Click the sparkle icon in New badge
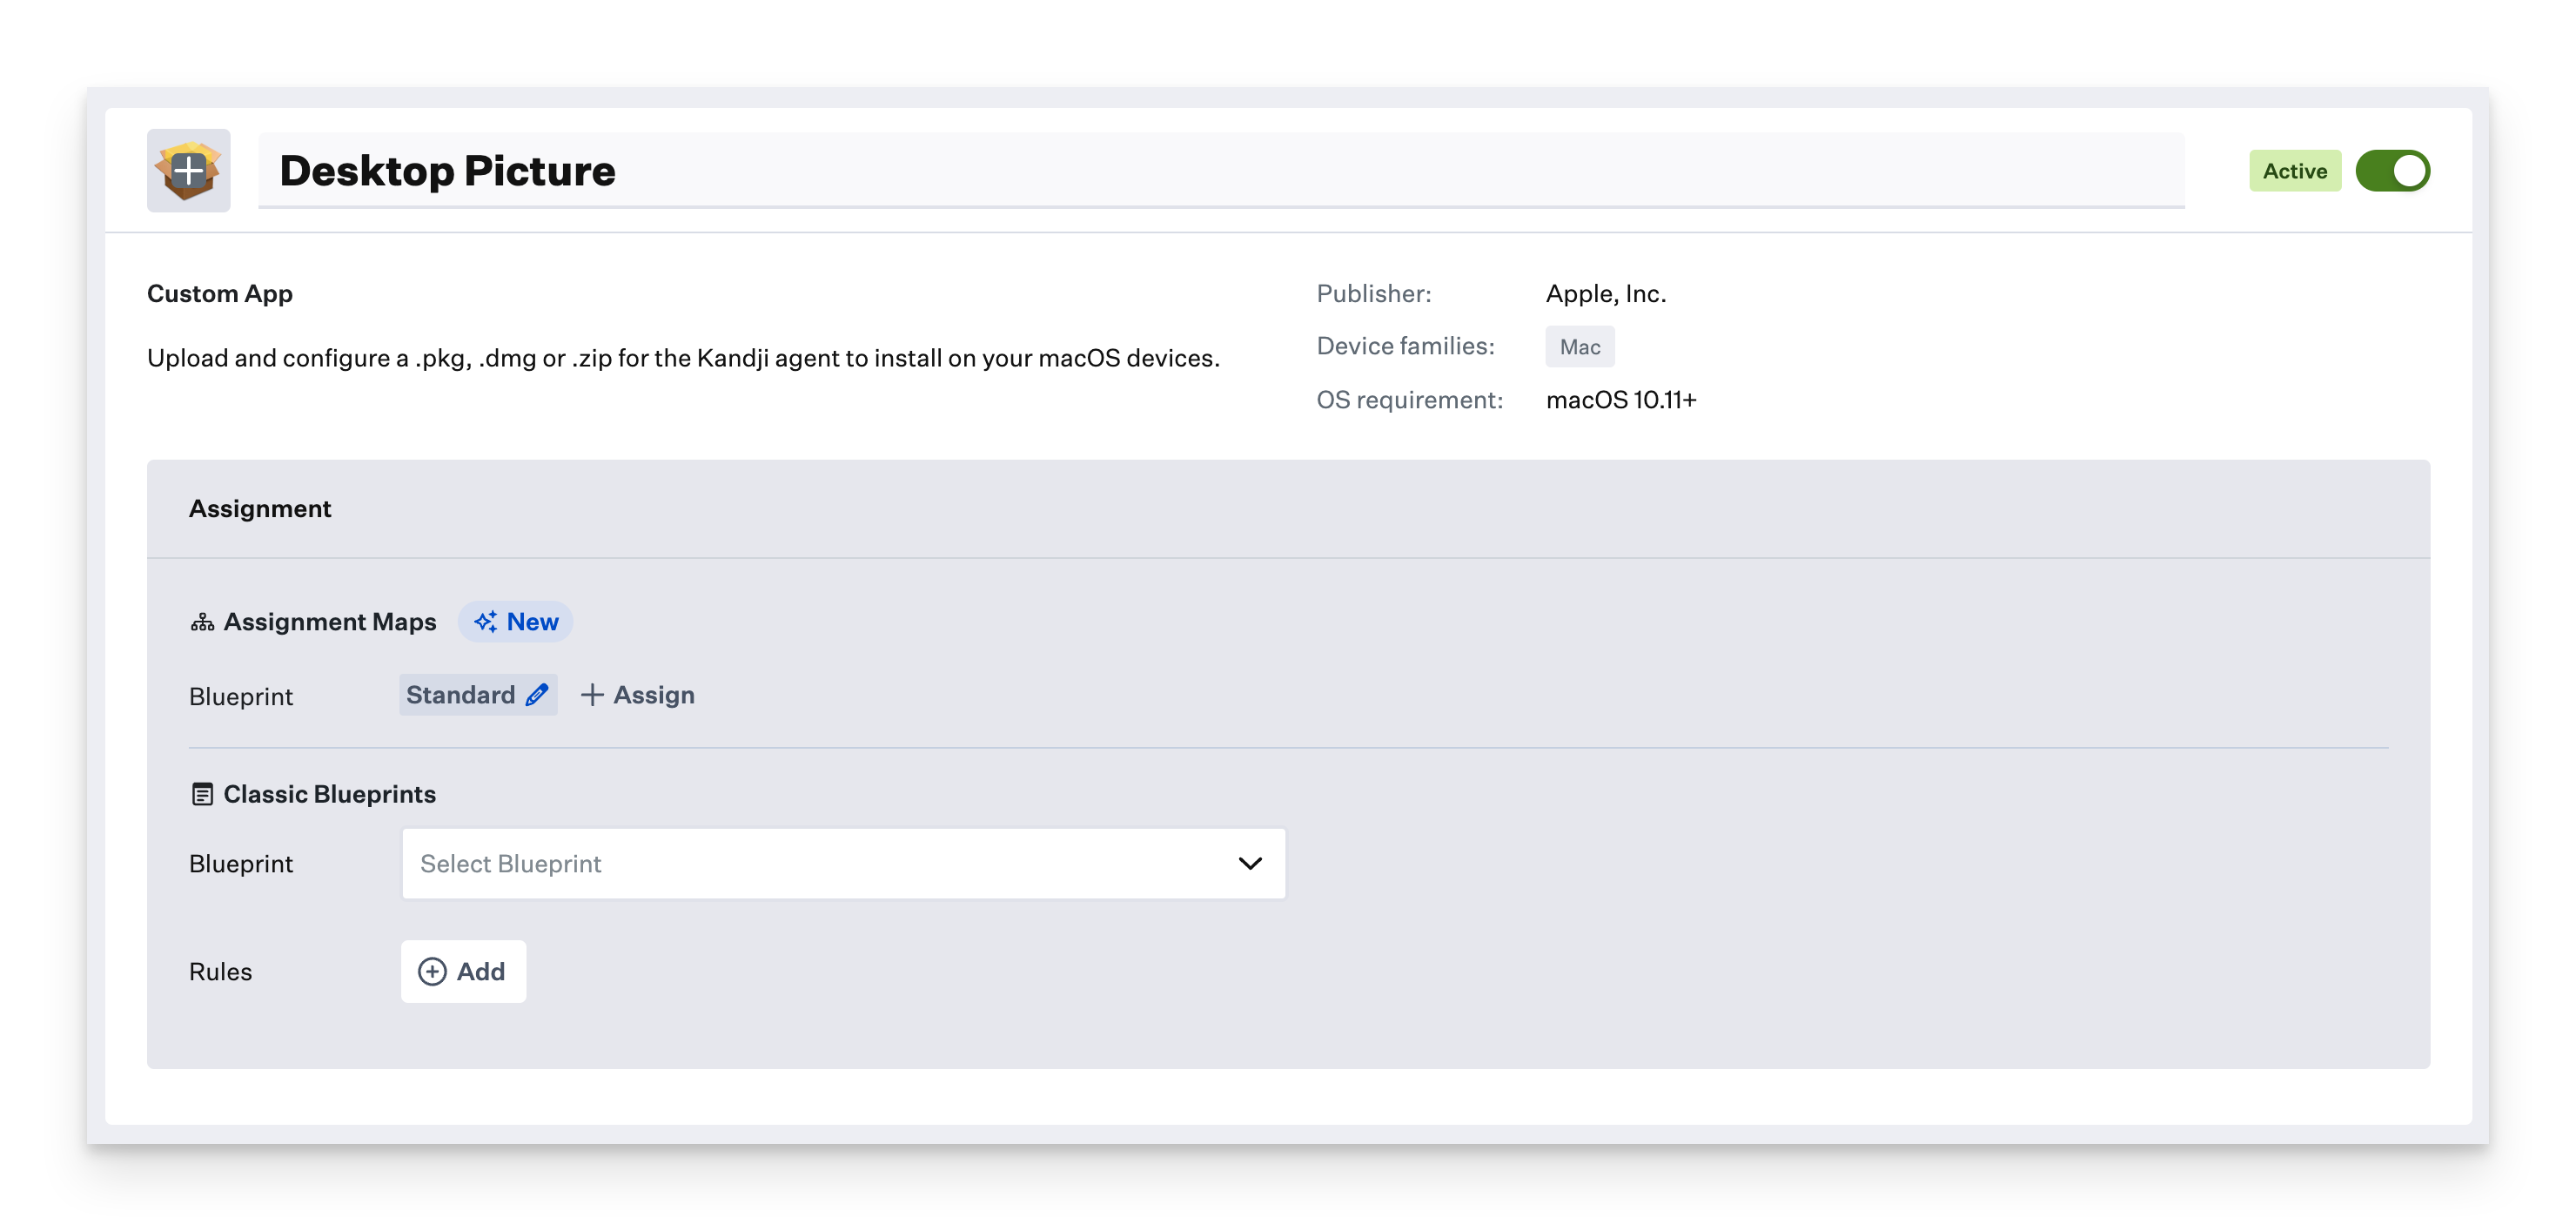This screenshot has width=2576, height=1231. [486, 622]
